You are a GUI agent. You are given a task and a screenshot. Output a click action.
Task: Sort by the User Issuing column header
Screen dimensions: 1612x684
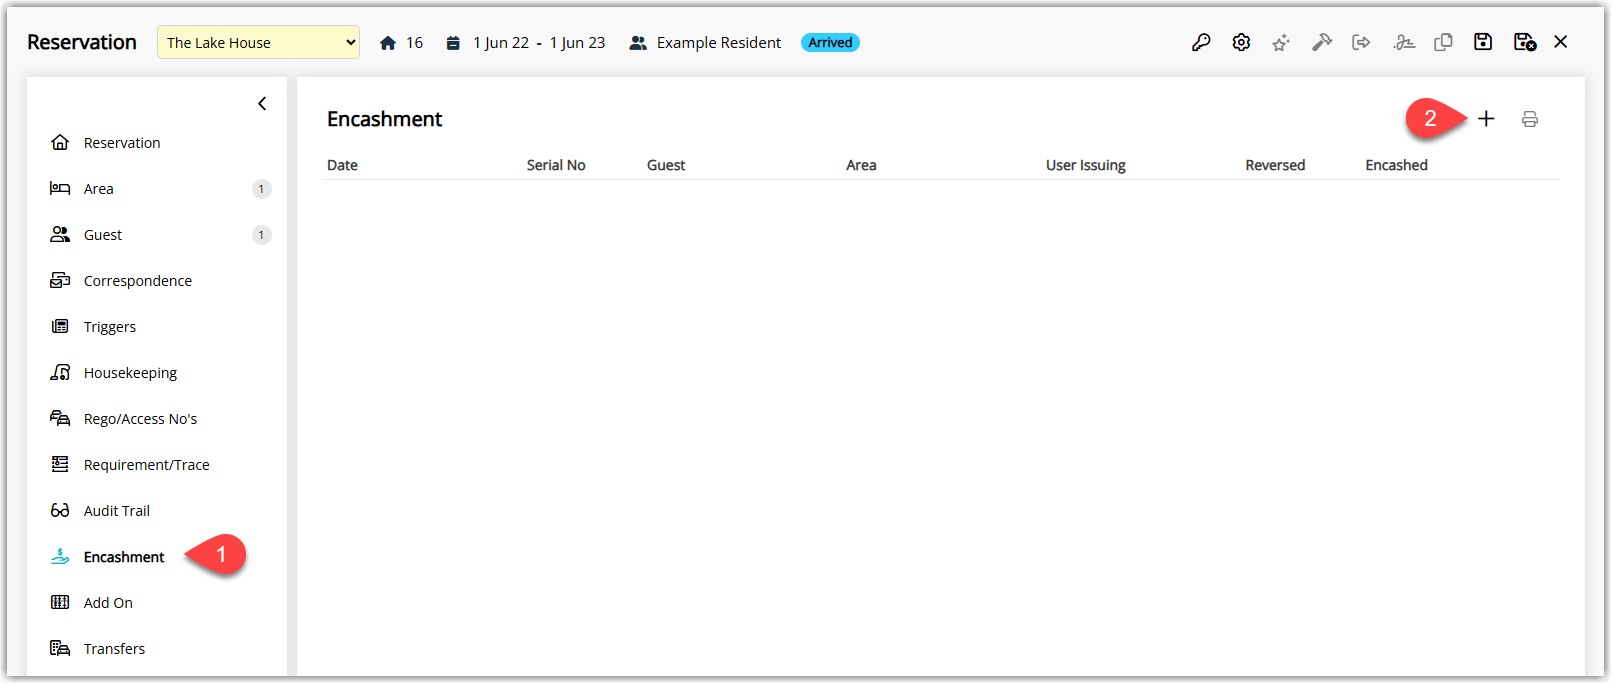[x=1086, y=165]
